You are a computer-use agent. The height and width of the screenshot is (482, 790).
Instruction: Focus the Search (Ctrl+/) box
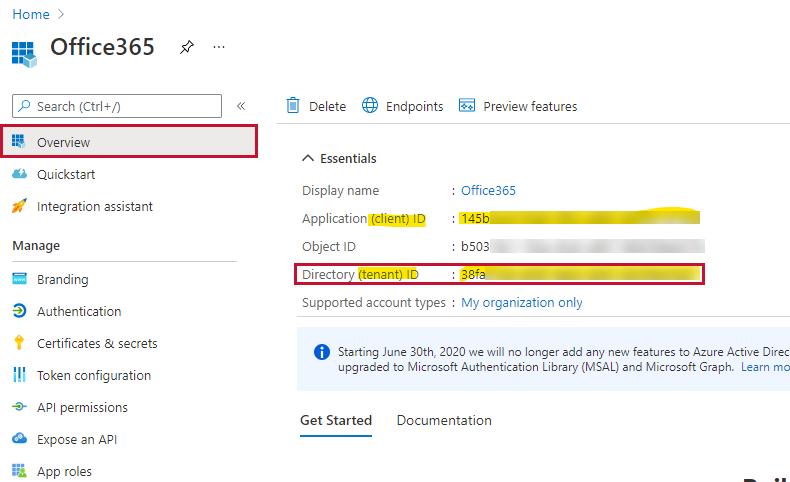pos(117,106)
